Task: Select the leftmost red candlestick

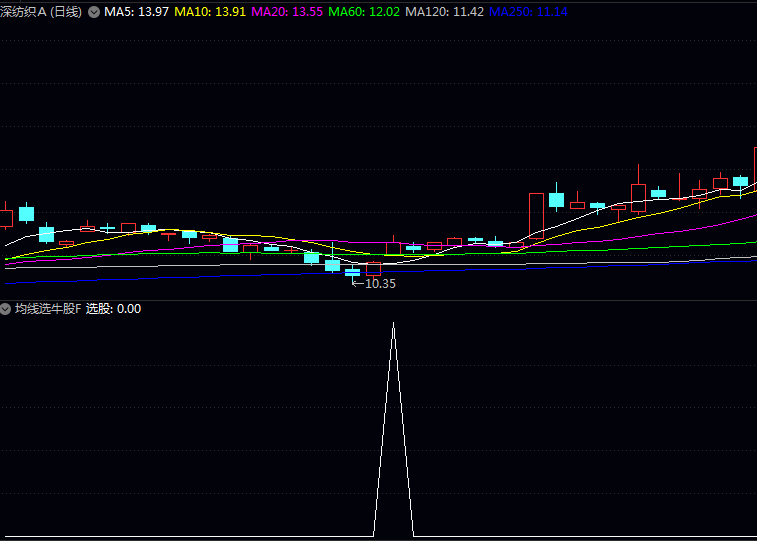Action: 4,218
